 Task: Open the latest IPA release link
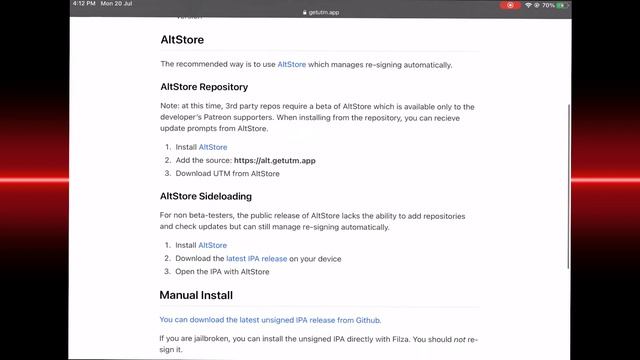pyautogui.click(x=257, y=259)
